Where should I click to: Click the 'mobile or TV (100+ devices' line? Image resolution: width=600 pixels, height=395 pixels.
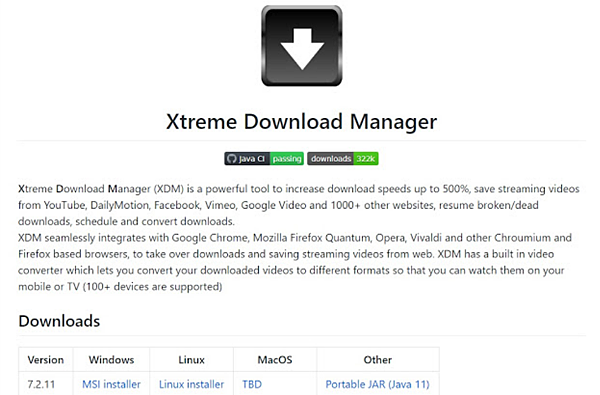click(x=120, y=286)
